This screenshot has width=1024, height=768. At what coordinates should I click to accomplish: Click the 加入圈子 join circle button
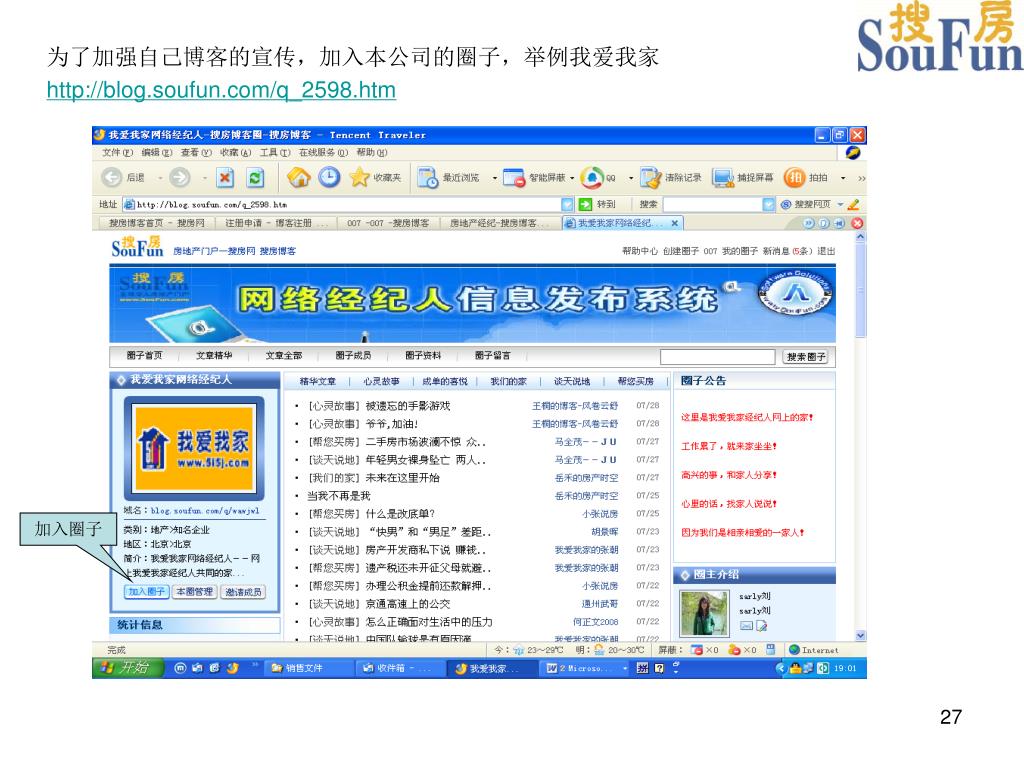click(x=146, y=592)
